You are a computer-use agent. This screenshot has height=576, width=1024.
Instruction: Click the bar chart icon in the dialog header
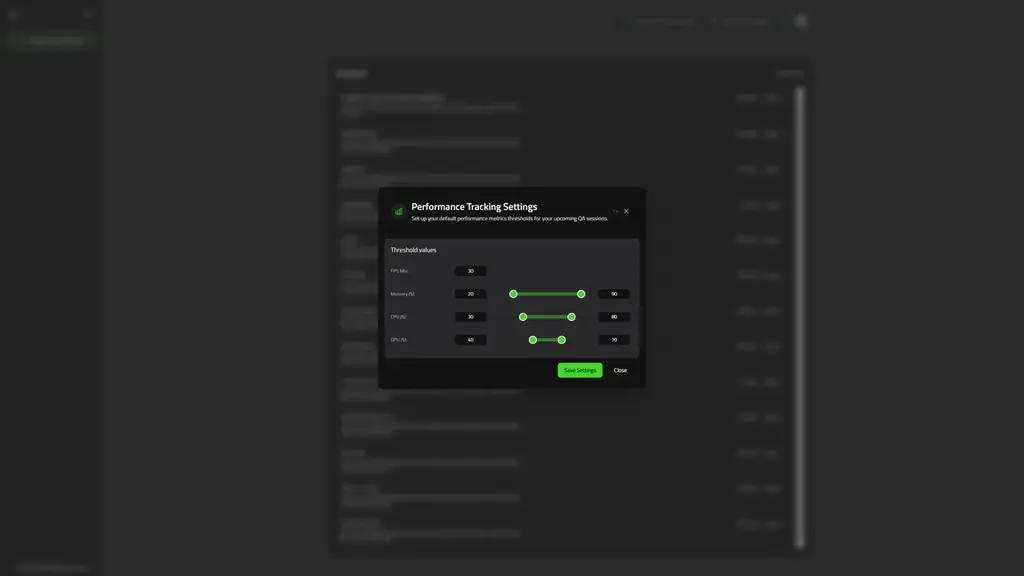pyautogui.click(x=397, y=210)
